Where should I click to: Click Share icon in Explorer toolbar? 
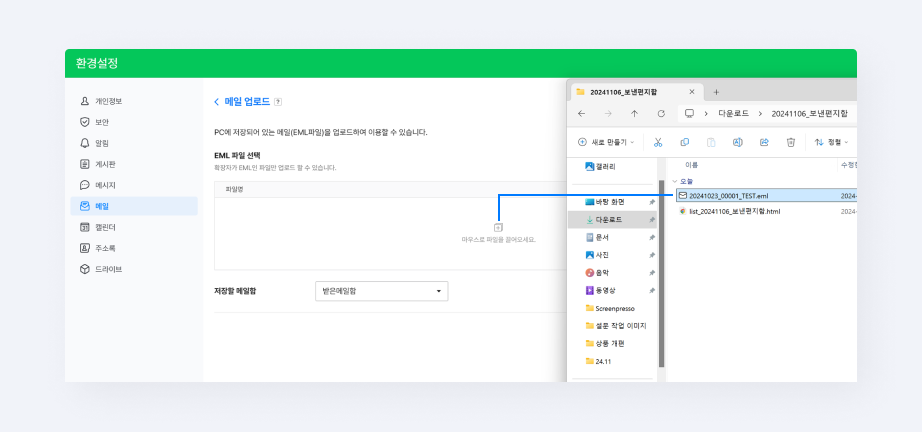pyautogui.click(x=764, y=142)
